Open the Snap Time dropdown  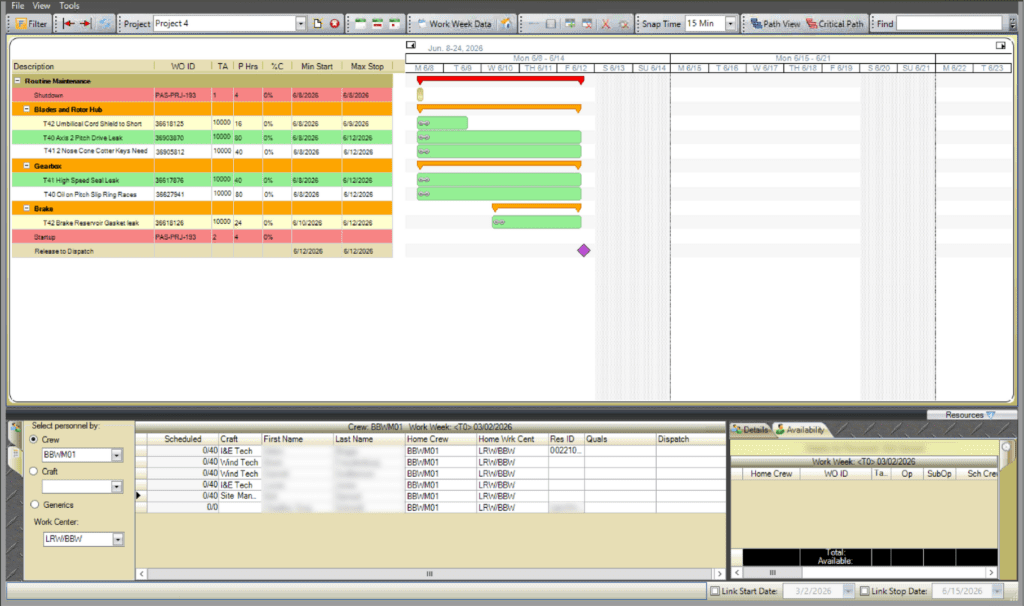point(730,23)
